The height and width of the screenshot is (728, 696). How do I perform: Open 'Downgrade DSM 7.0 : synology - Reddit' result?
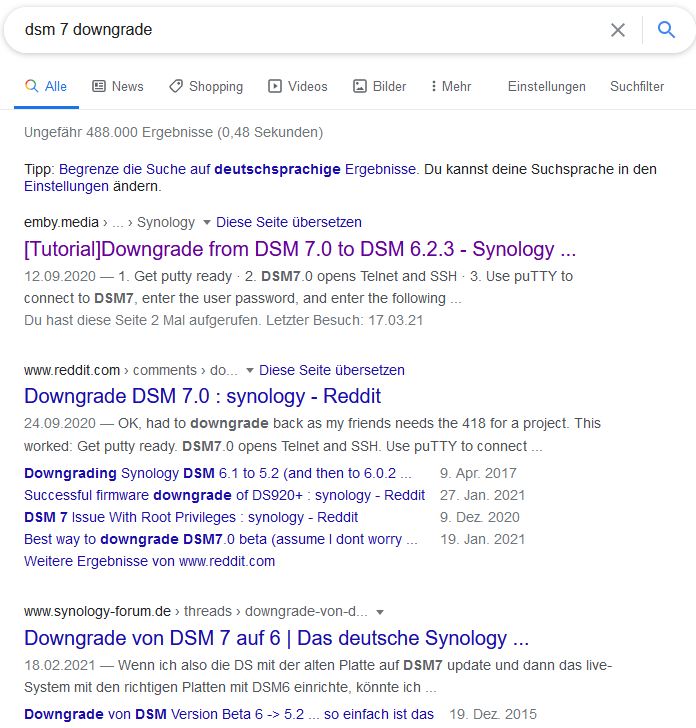pyautogui.click(x=202, y=396)
